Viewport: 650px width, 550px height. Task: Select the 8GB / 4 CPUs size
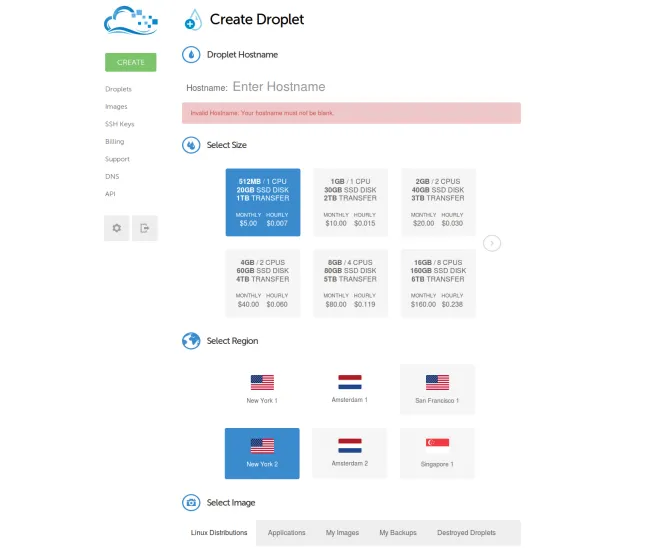pos(350,283)
